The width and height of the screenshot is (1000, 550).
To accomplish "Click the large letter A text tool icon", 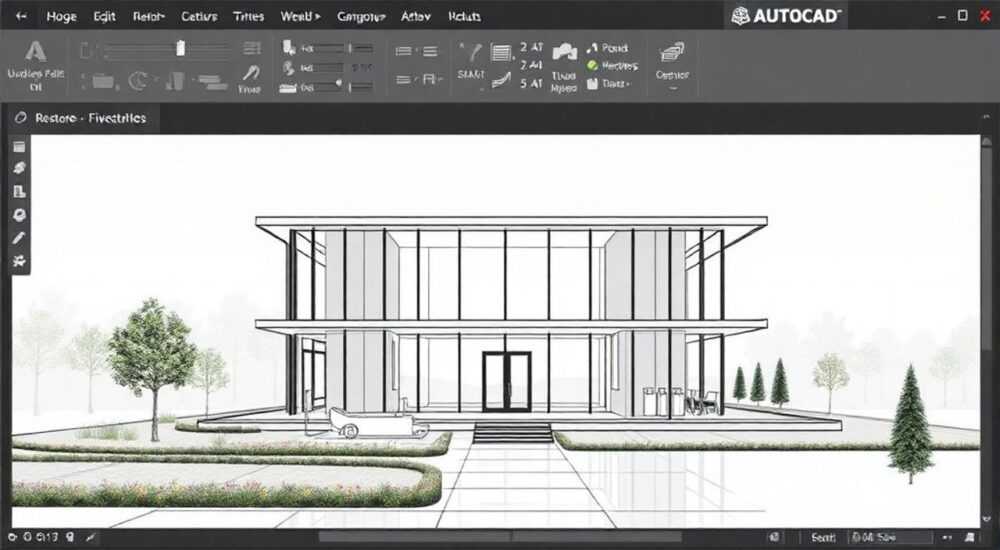I will [x=35, y=51].
